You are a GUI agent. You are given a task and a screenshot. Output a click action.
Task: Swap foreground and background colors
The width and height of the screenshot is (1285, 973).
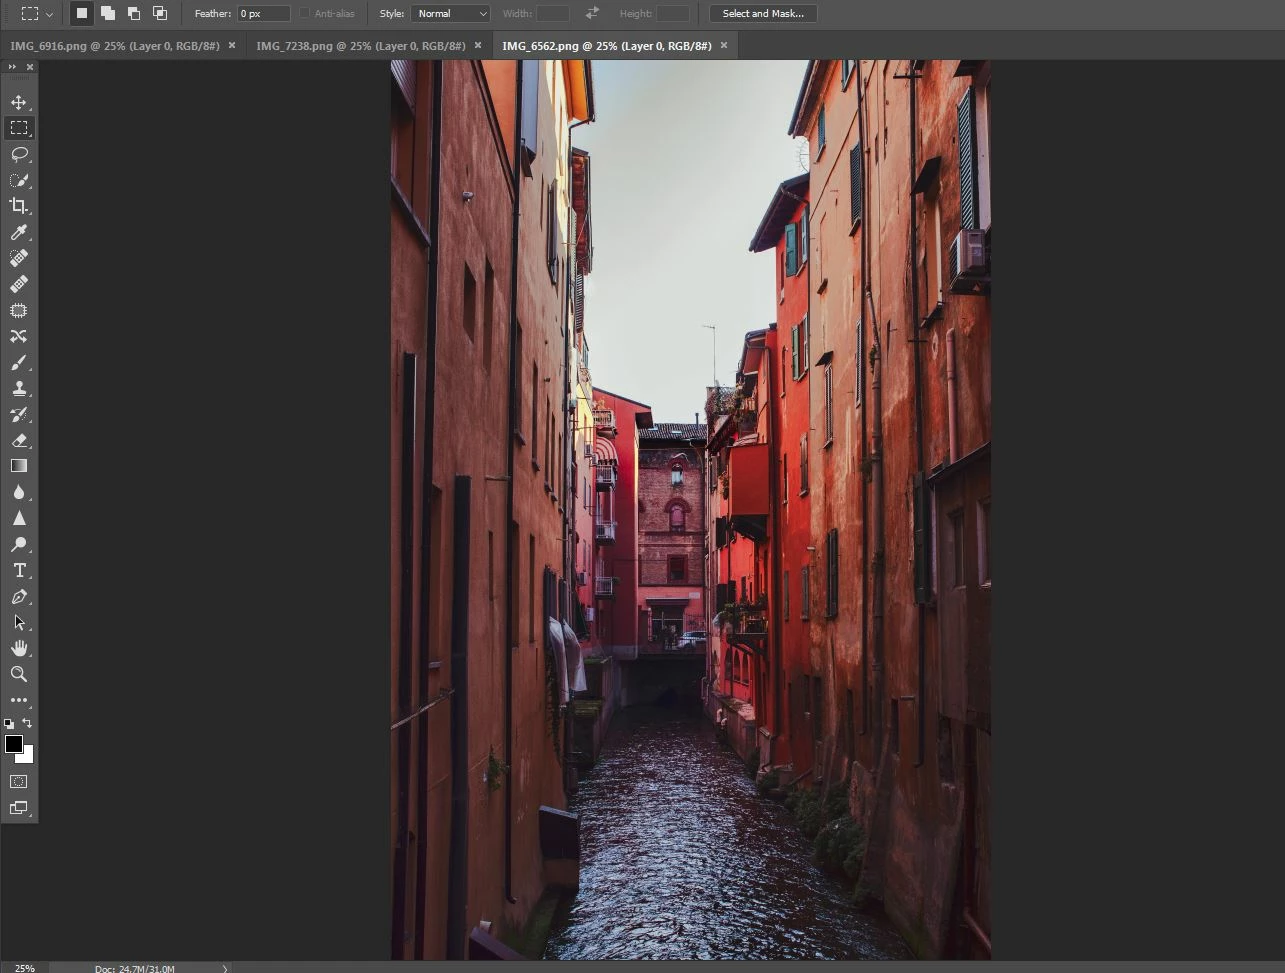27,722
